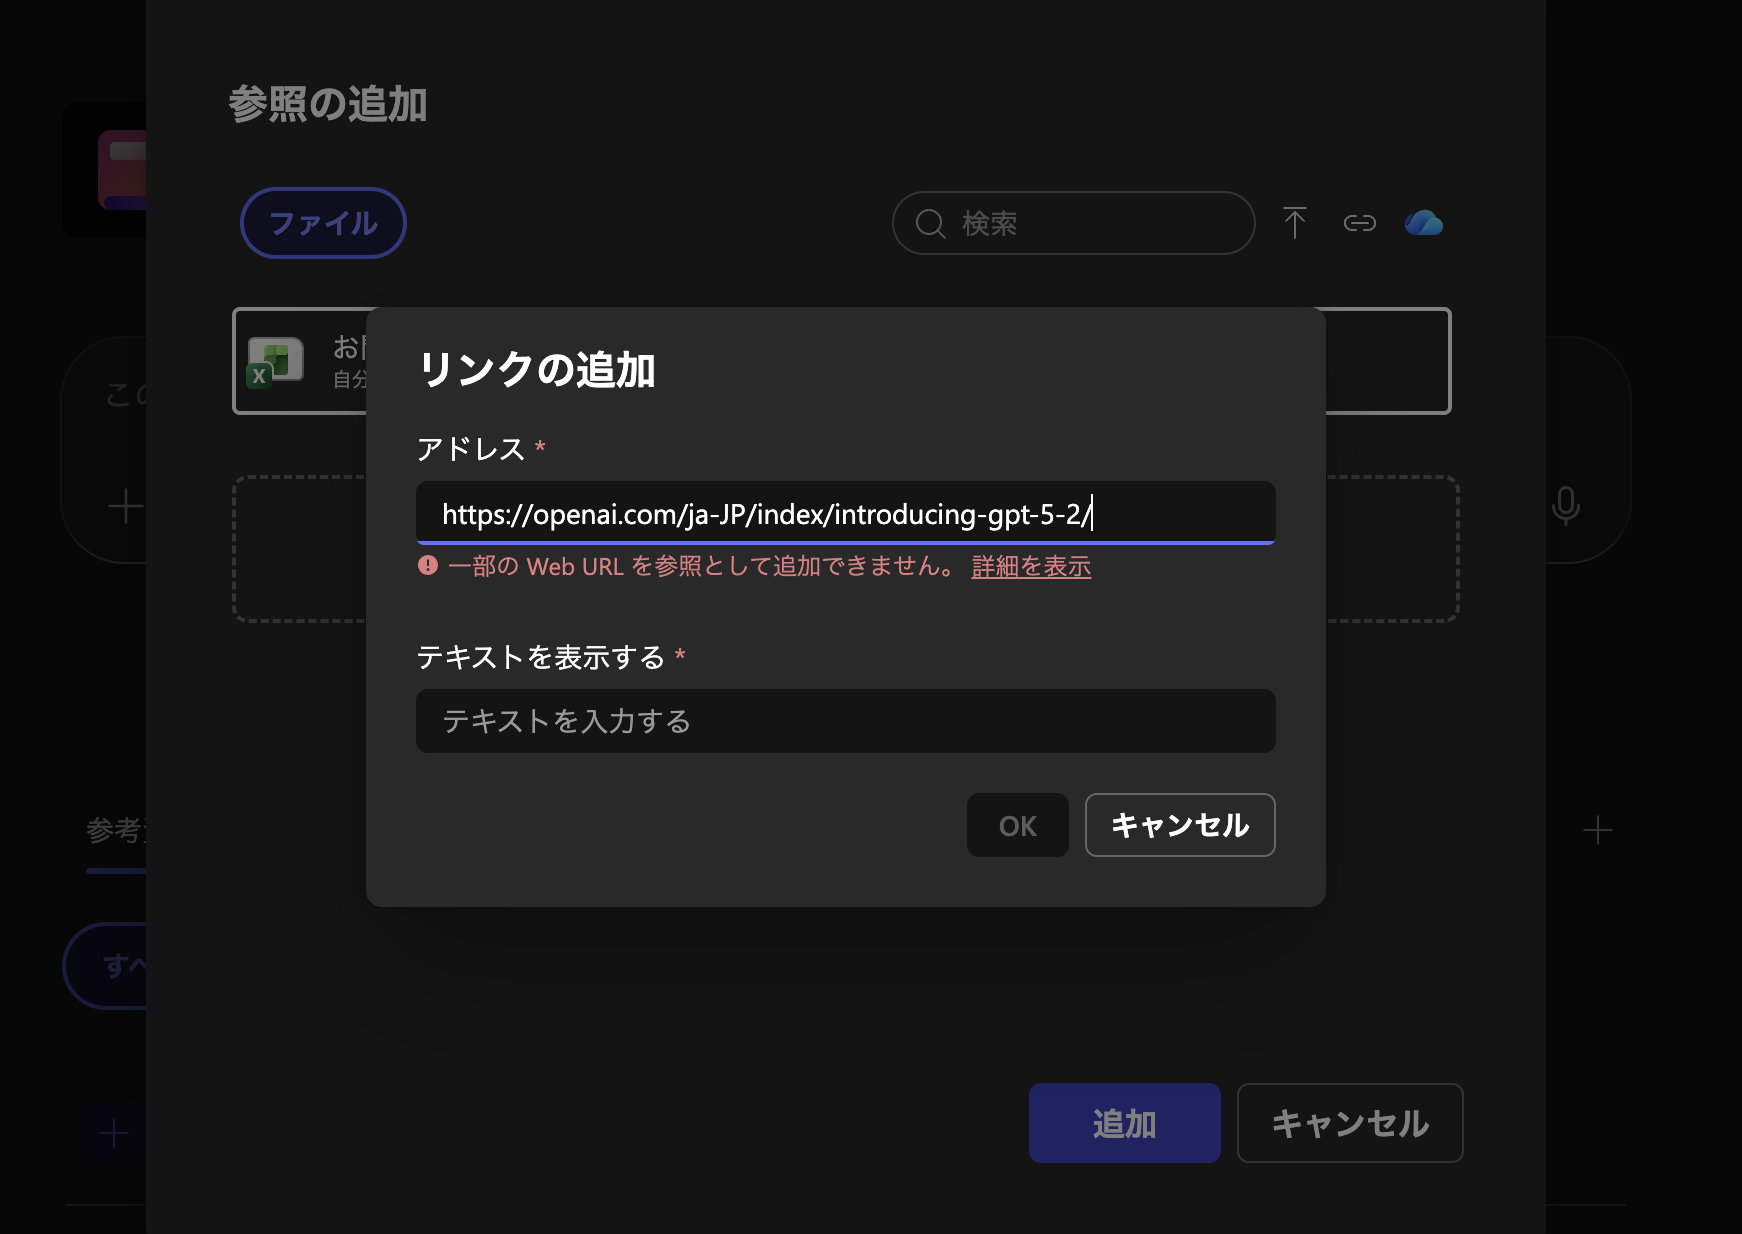Screen dimensions: 1742x1234
Task: Click the 検索 search field
Action: click(x=1074, y=223)
